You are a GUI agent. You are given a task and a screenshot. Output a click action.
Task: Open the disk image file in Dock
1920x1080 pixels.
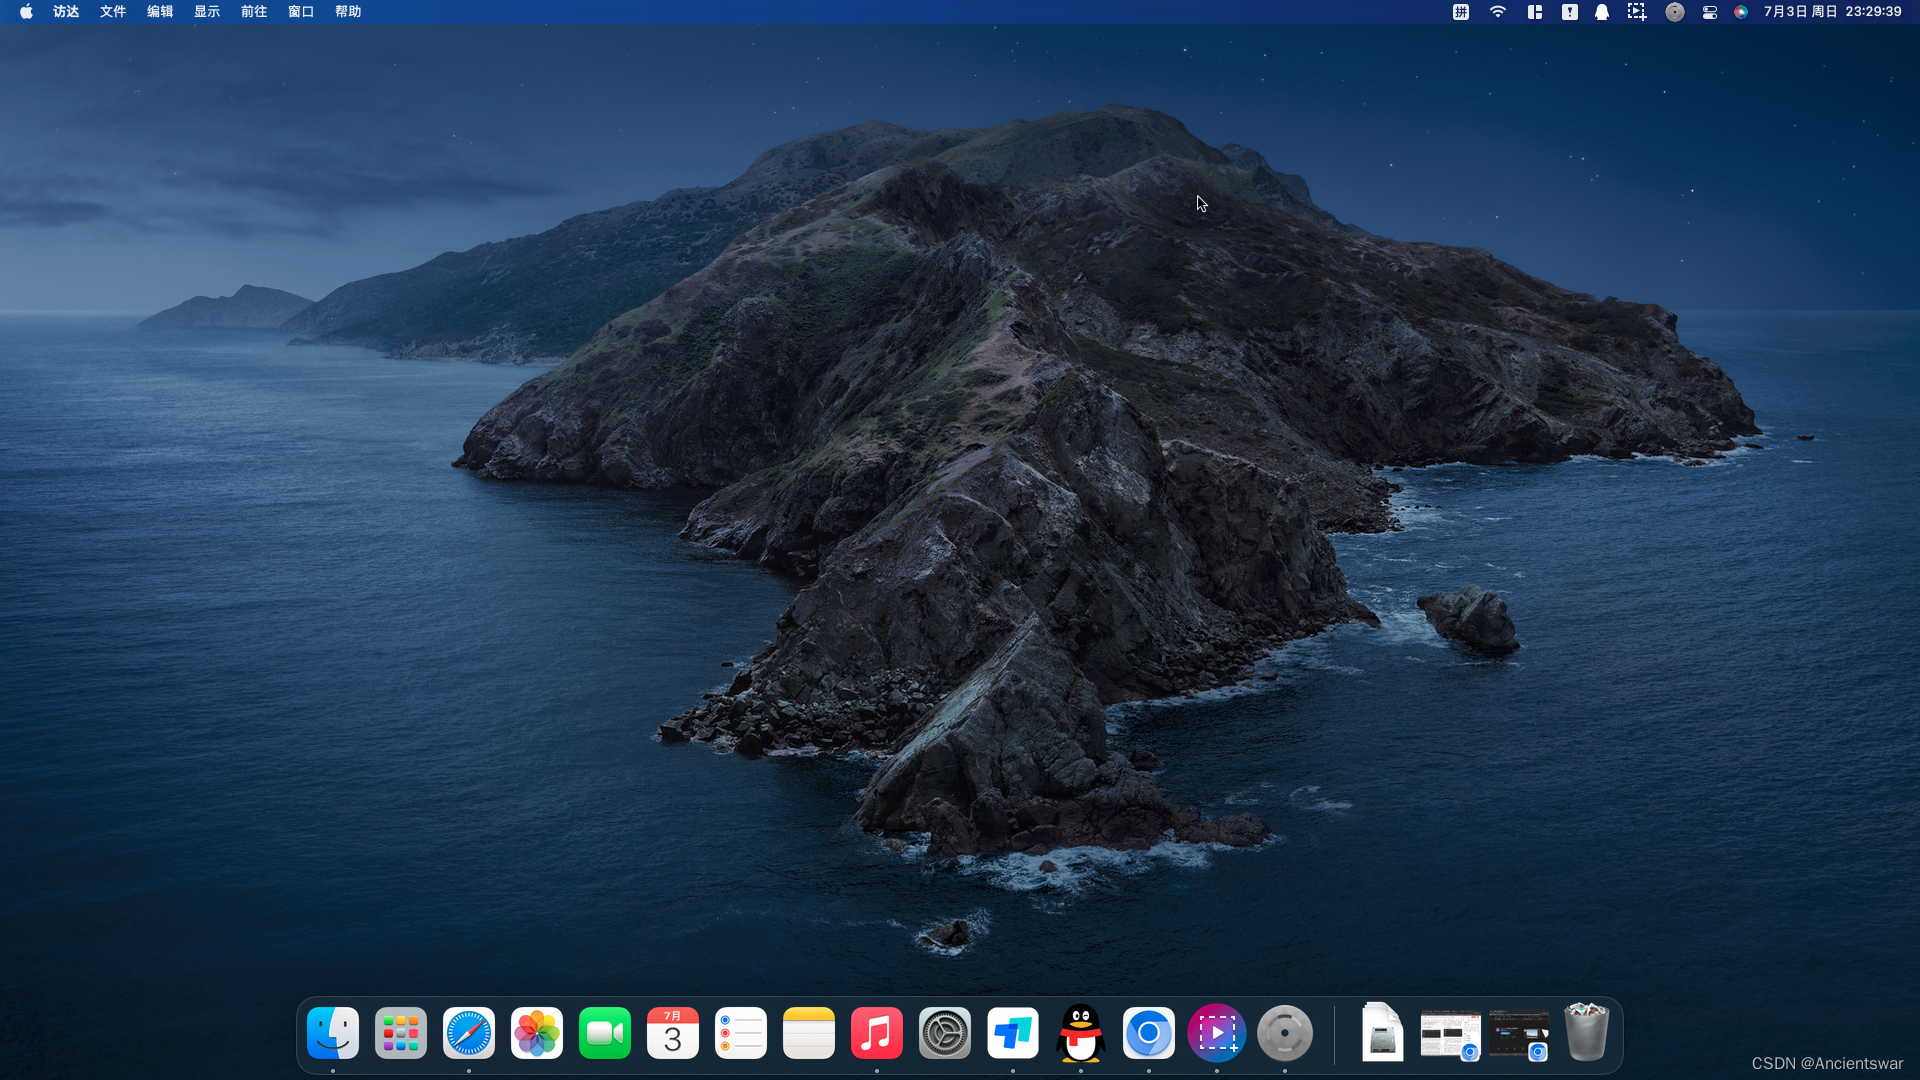point(1383,1031)
